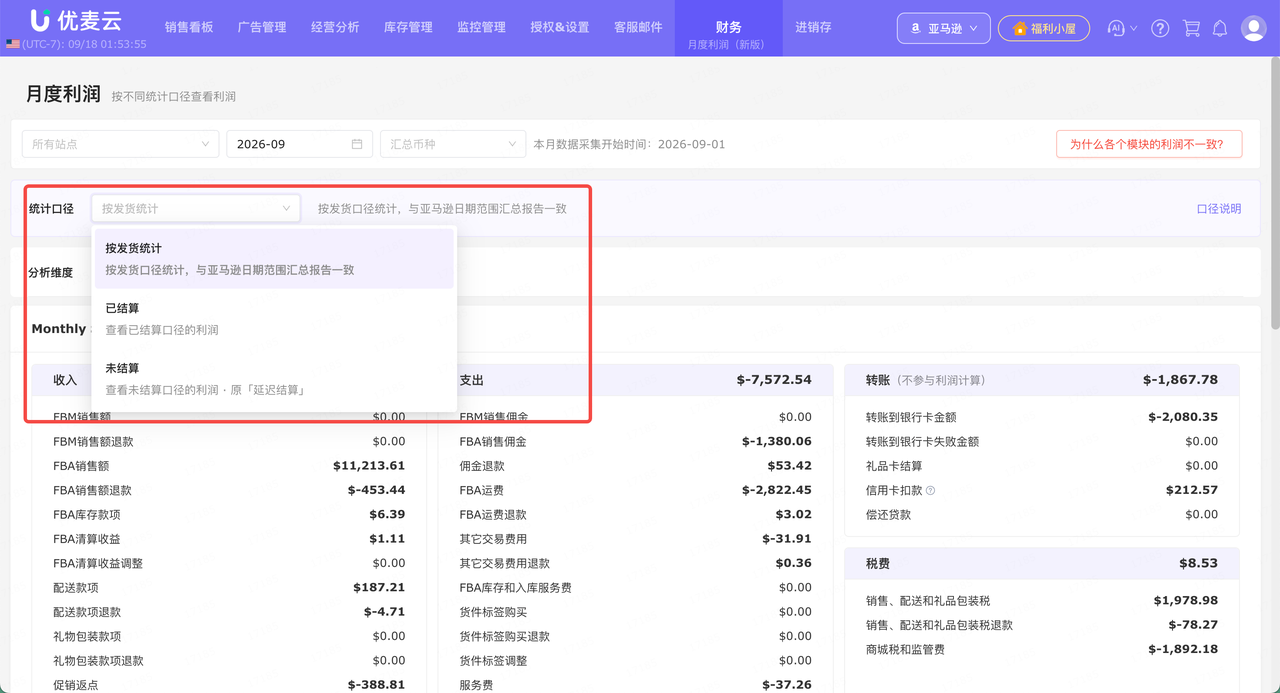1280x693 pixels.
Task: Click the 税费 total $8.53
Action: pos(1198,563)
